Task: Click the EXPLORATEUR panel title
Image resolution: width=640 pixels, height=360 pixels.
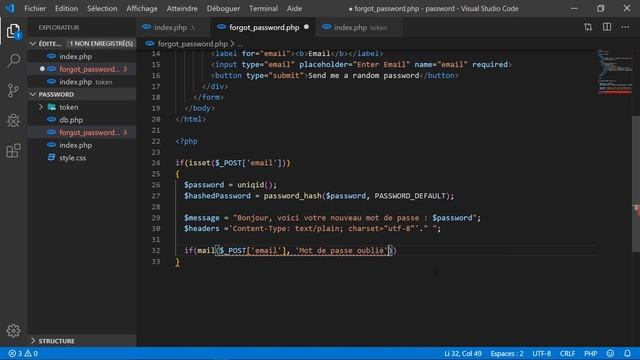Action: [59, 27]
